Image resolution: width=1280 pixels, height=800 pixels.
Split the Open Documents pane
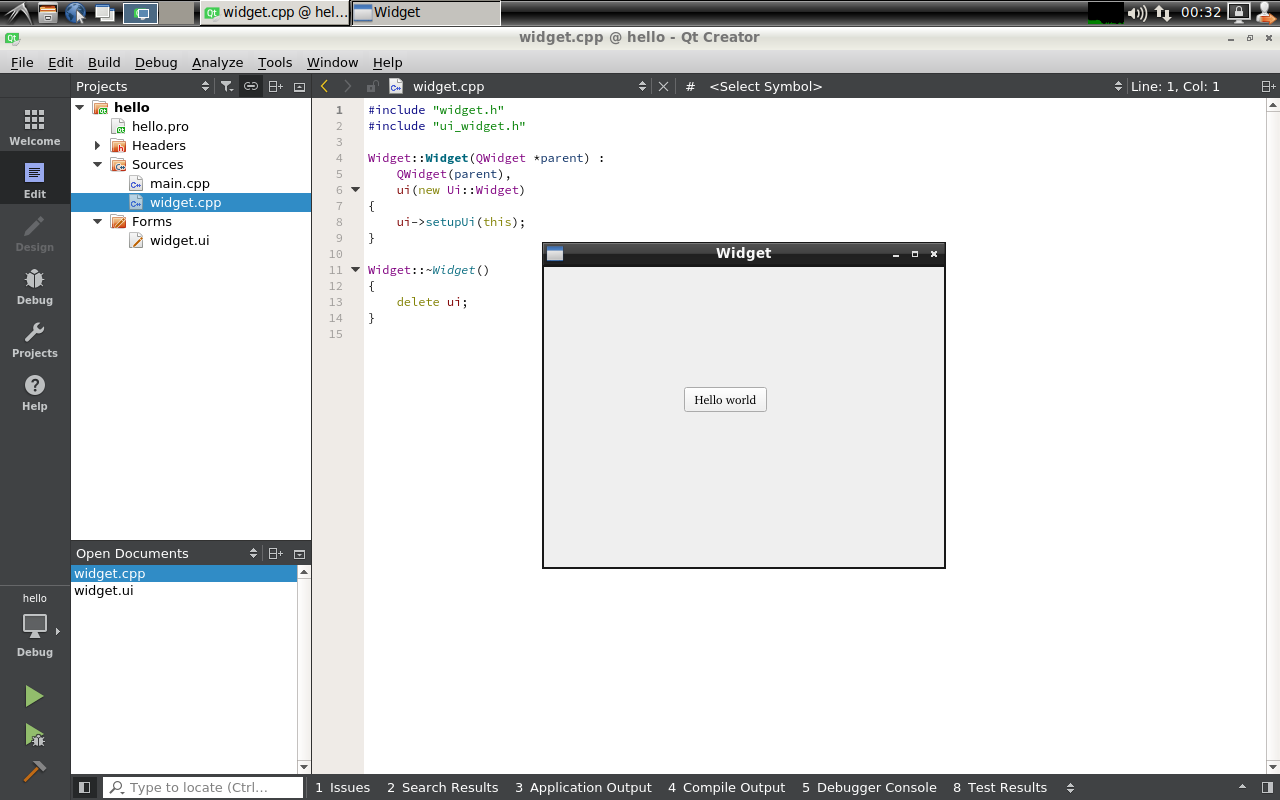tap(276, 553)
